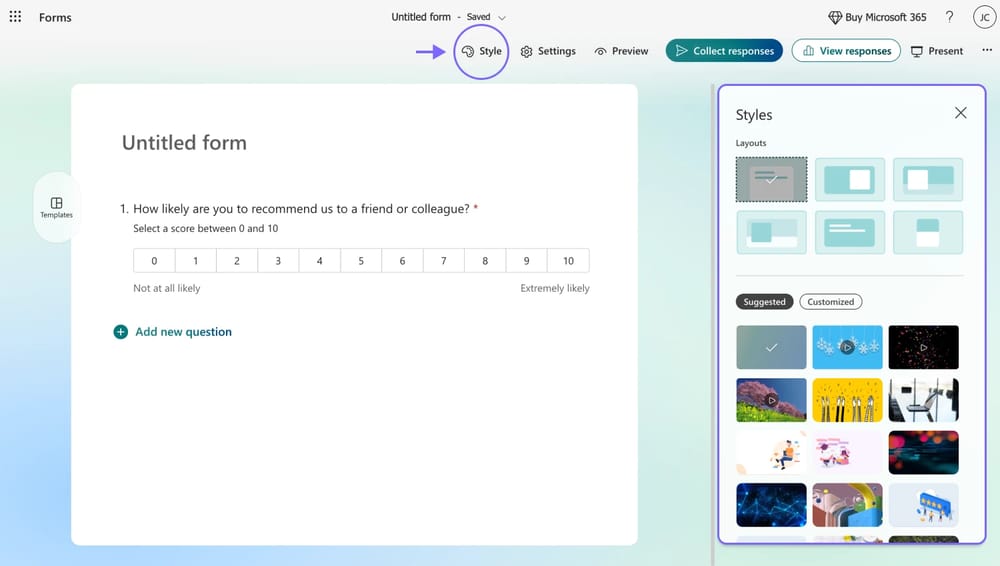Click the View responses button

coord(846,51)
